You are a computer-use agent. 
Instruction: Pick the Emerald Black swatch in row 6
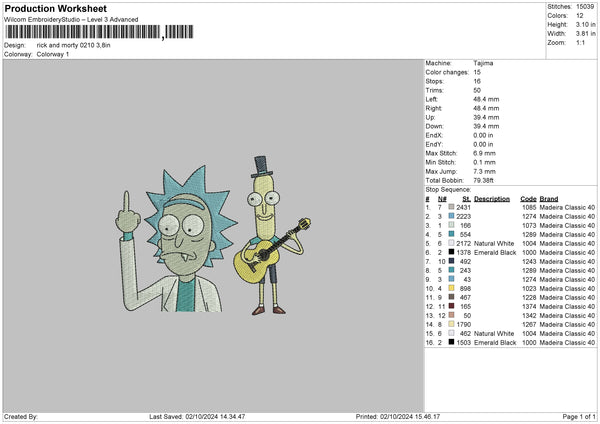click(x=451, y=252)
